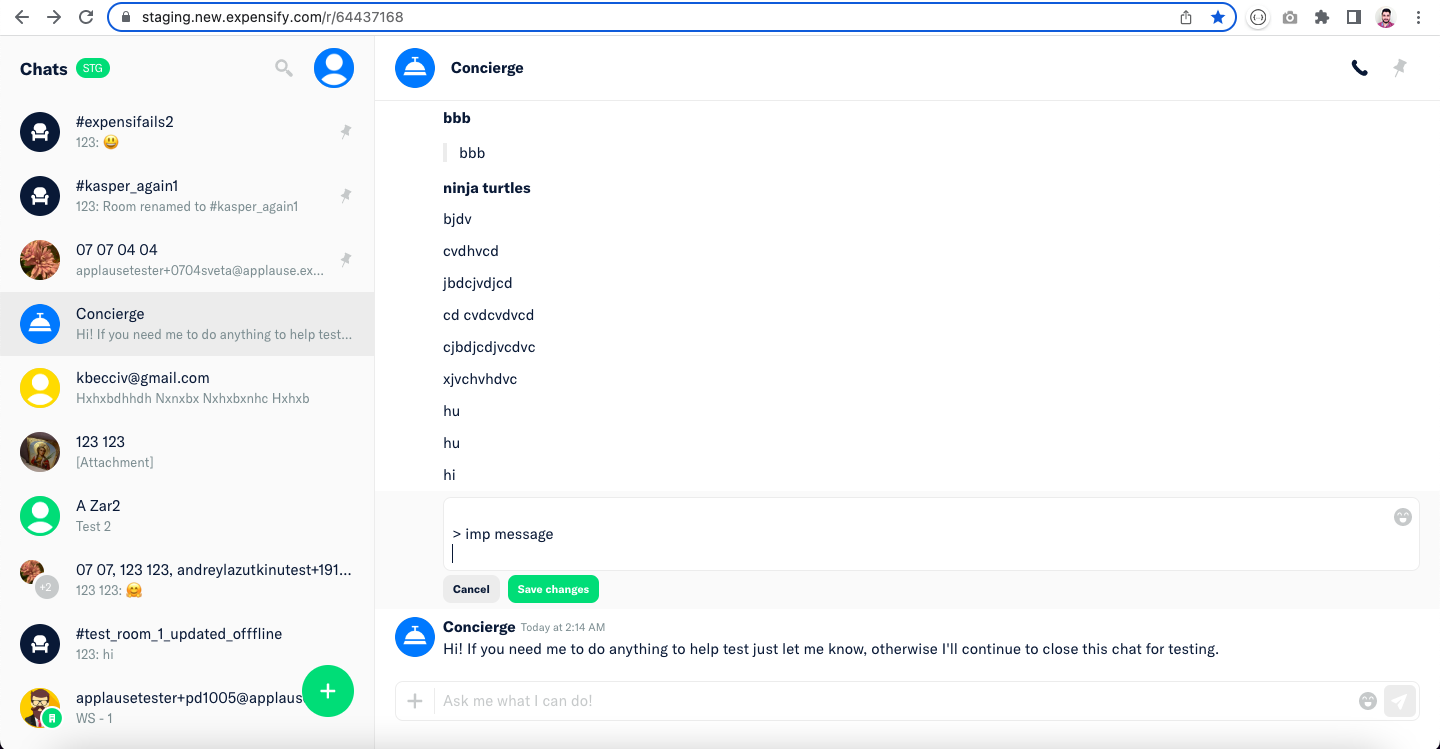Toggle the browser side panel icon
Screen dimensions: 1440x749
click(x=1354, y=17)
